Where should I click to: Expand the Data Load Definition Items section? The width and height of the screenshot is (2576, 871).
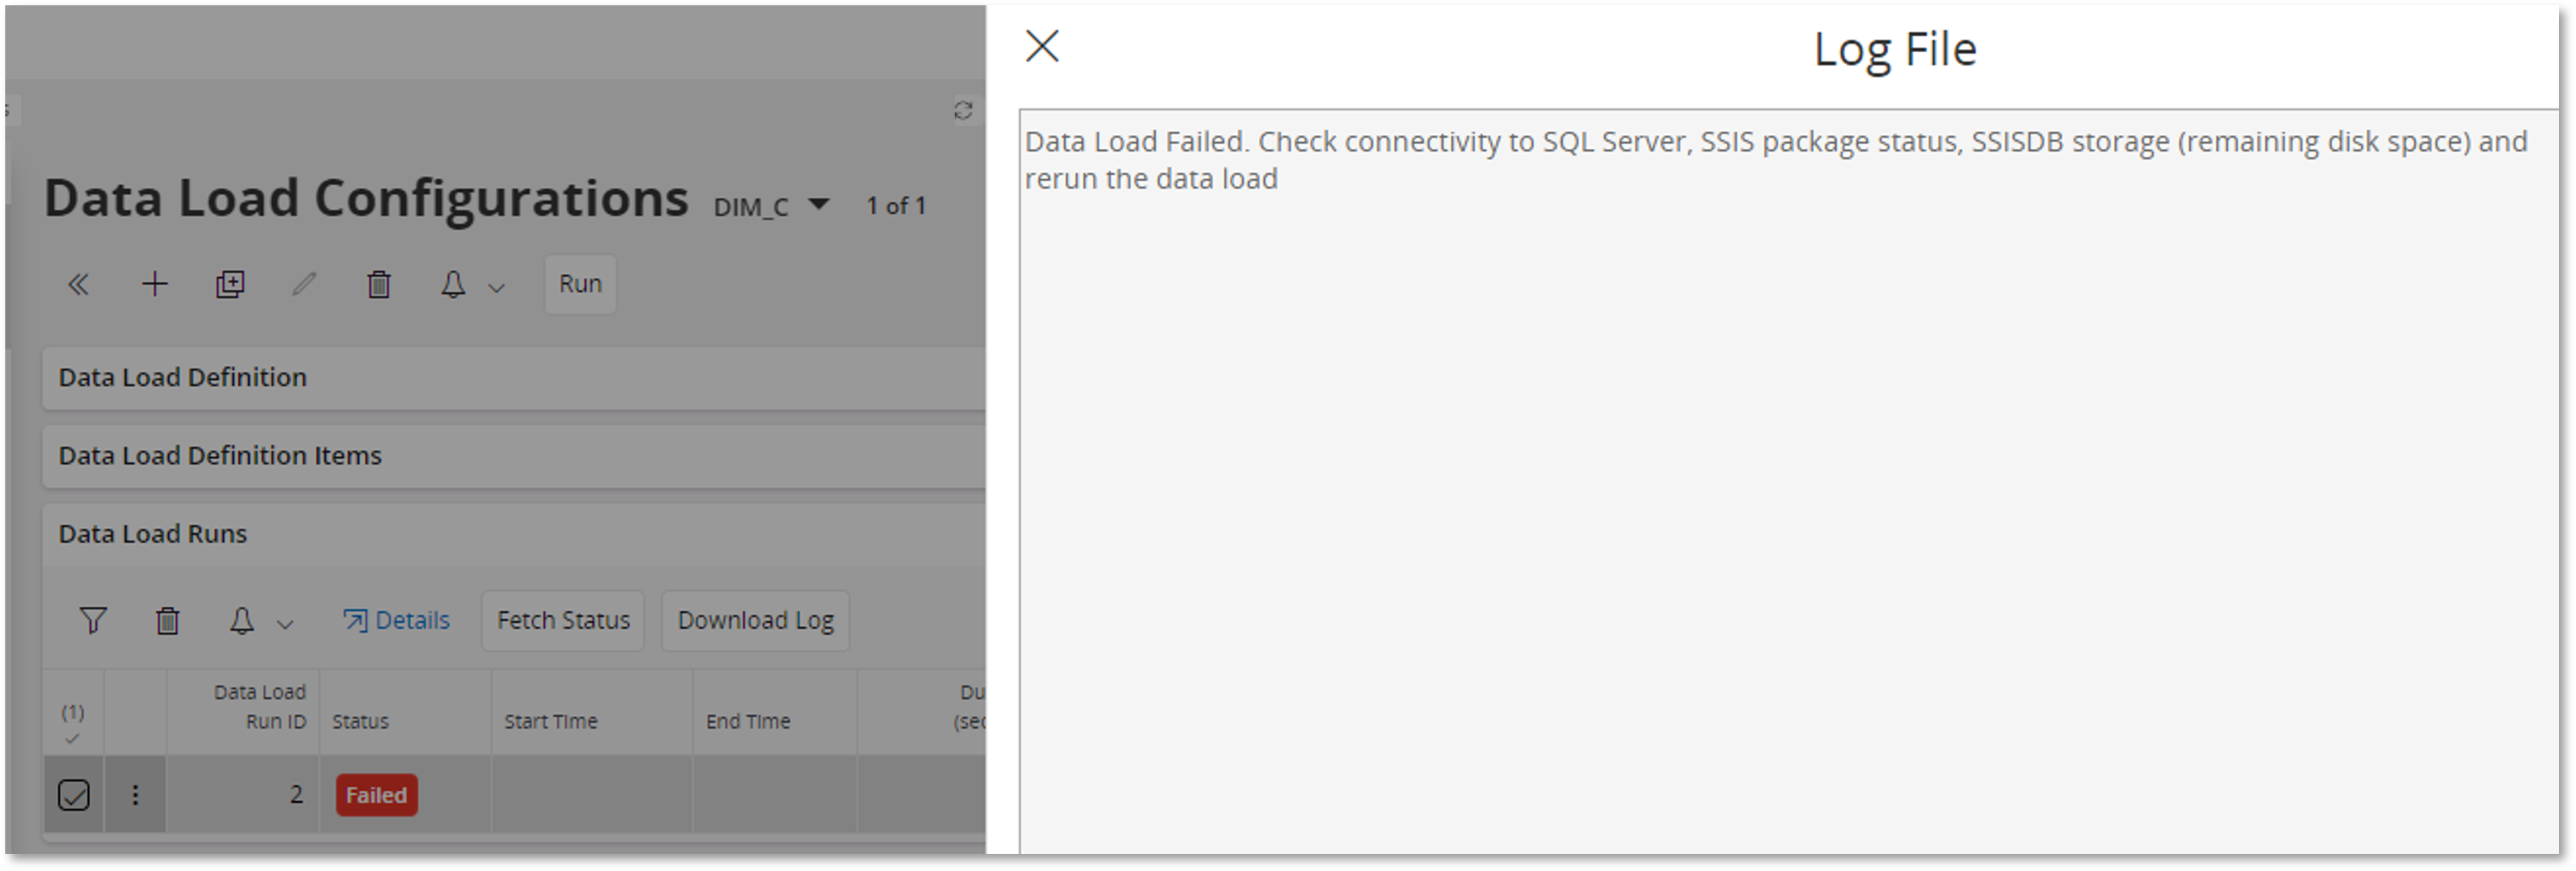point(514,456)
